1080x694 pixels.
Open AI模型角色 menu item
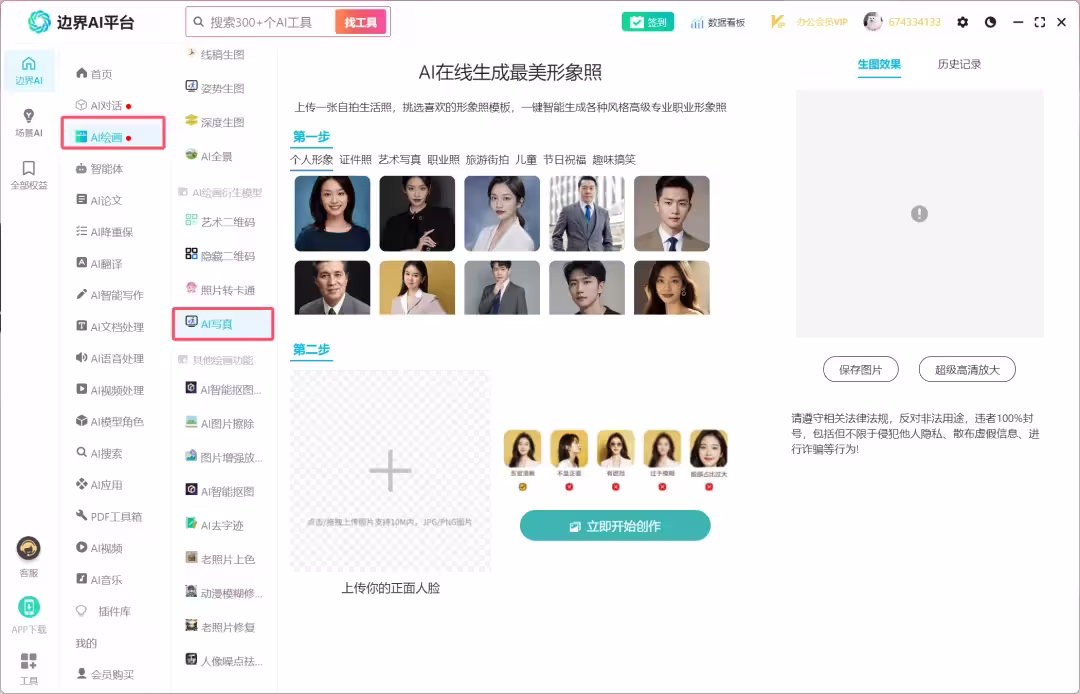click(110, 421)
